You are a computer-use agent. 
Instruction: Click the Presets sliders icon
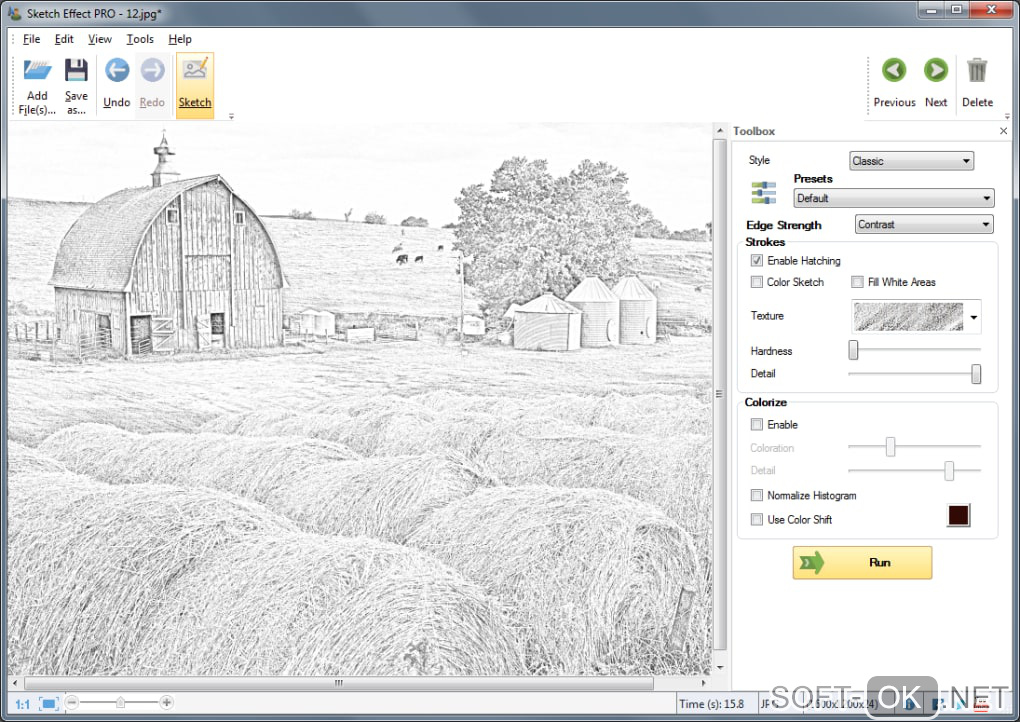coord(763,193)
